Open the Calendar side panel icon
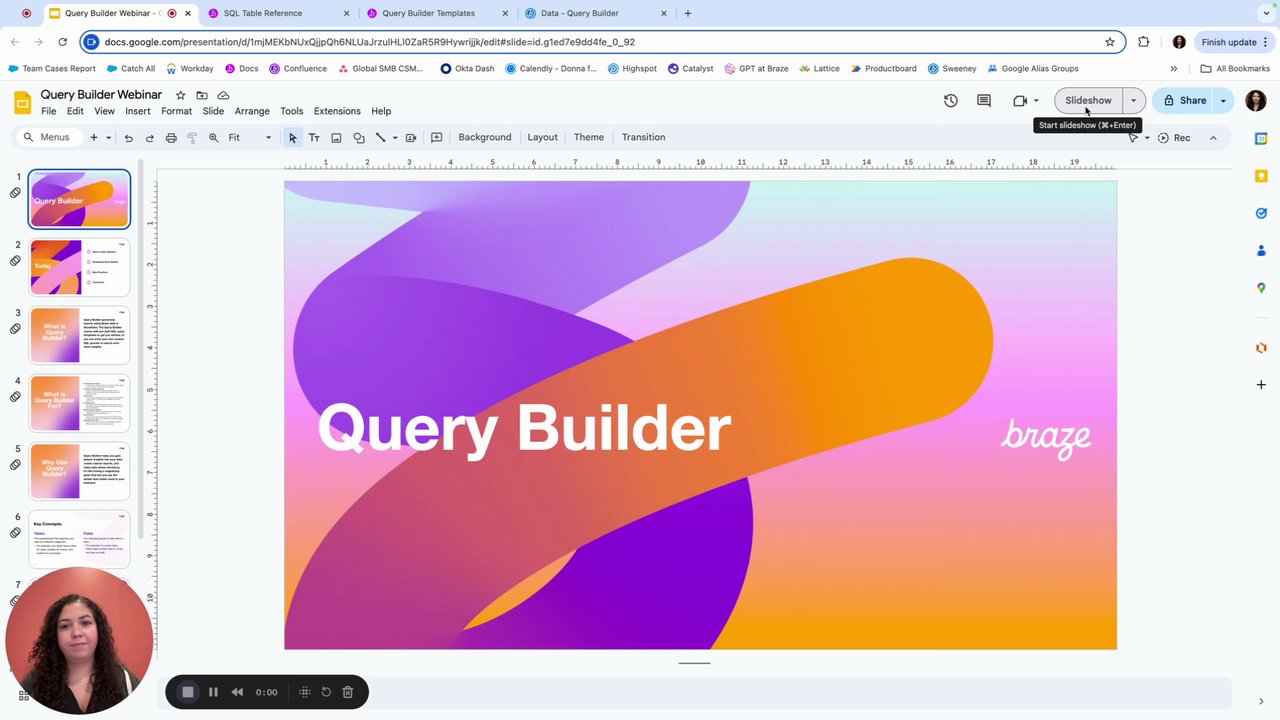1280x720 pixels. (1261, 139)
